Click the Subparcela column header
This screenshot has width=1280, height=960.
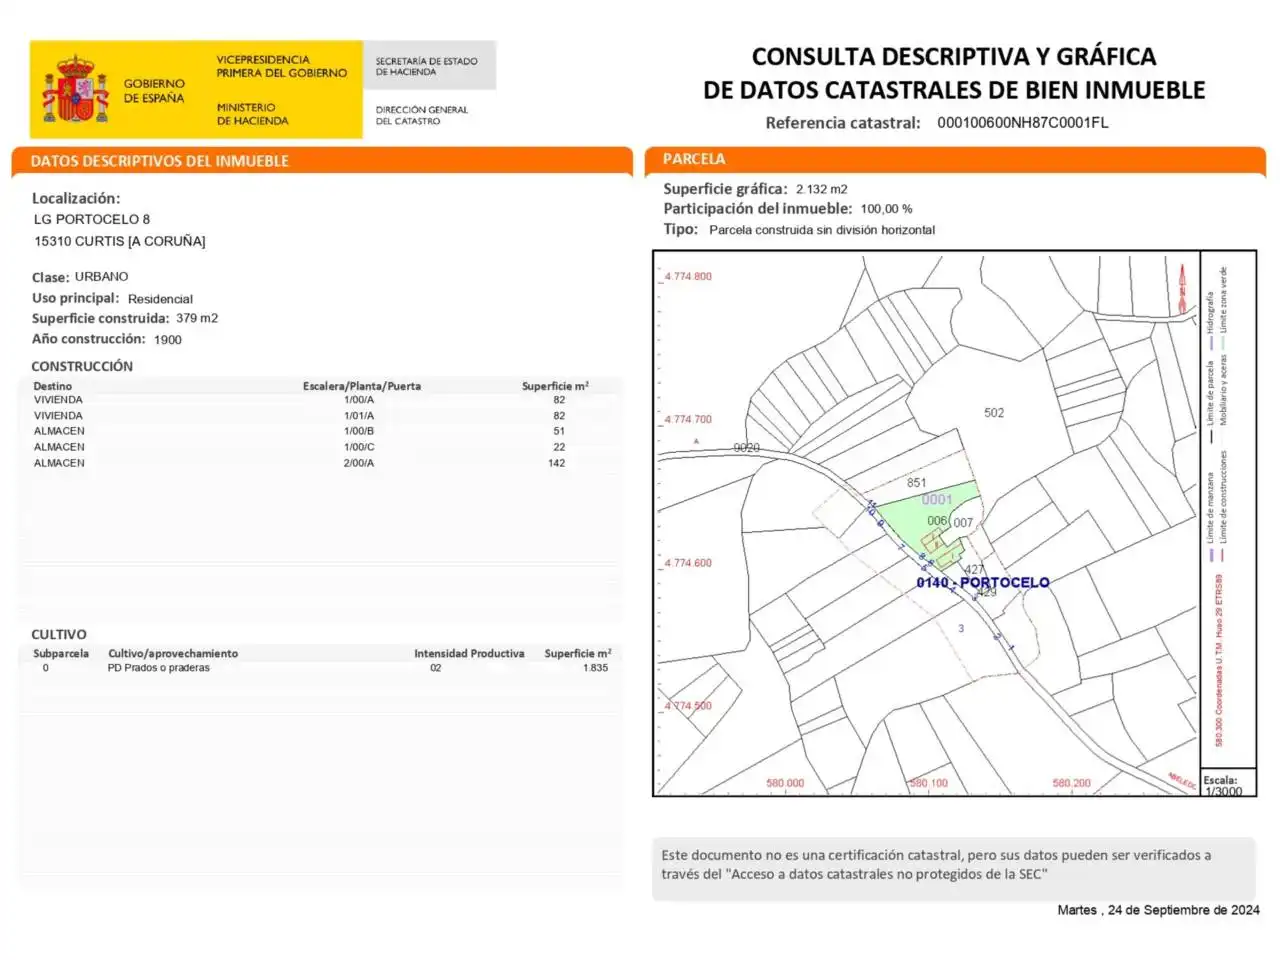tap(61, 654)
